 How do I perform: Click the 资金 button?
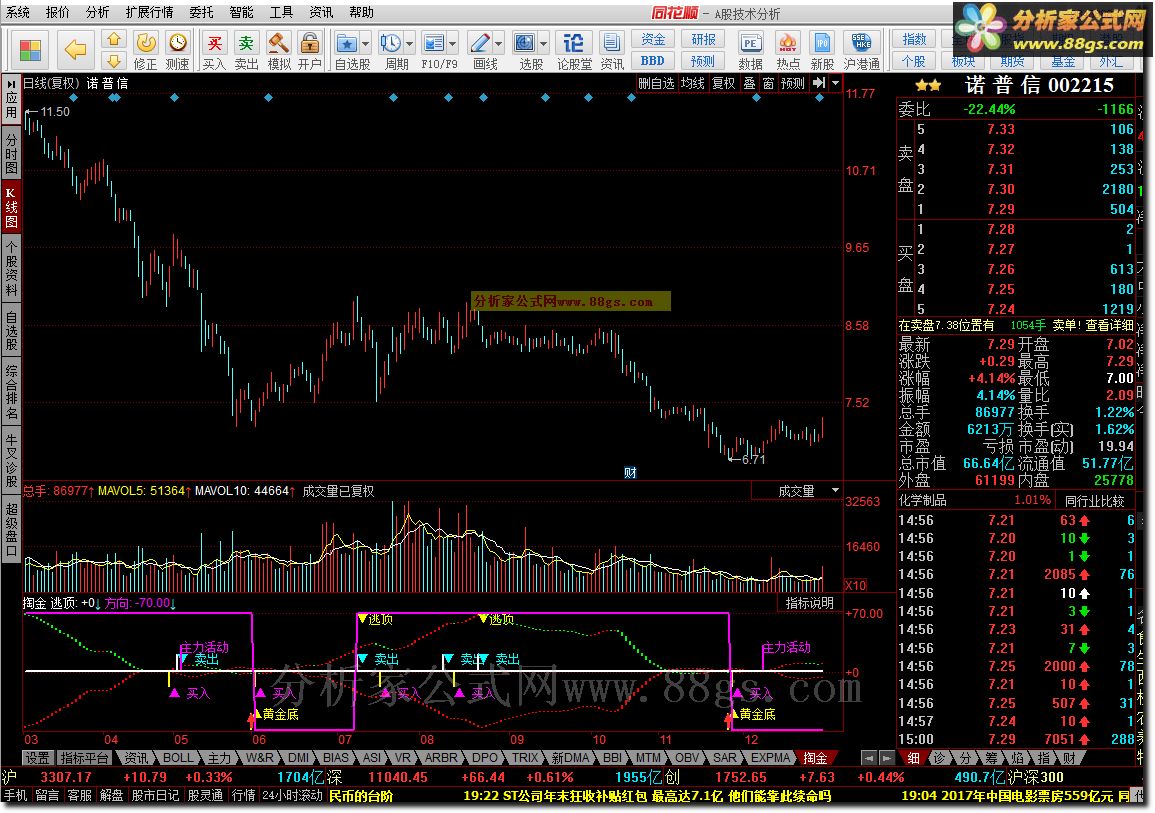653,40
